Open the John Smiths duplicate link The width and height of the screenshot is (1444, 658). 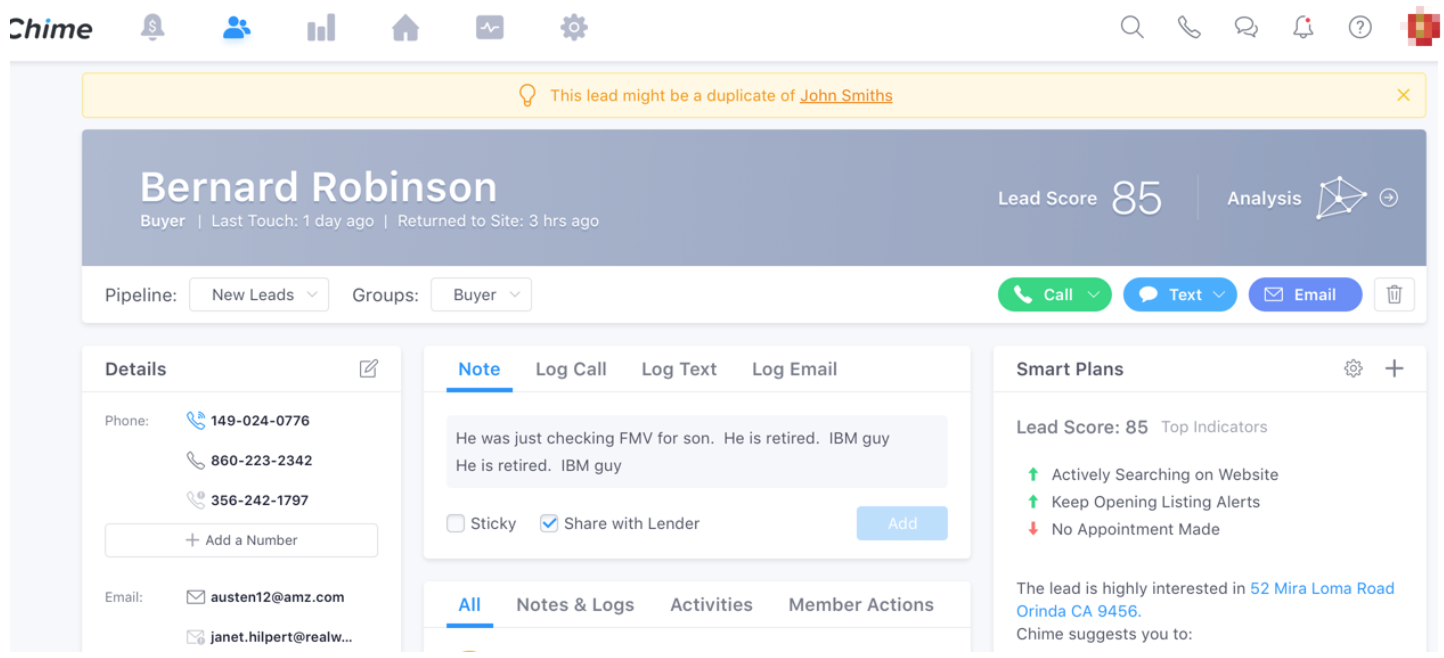[846, 96]
